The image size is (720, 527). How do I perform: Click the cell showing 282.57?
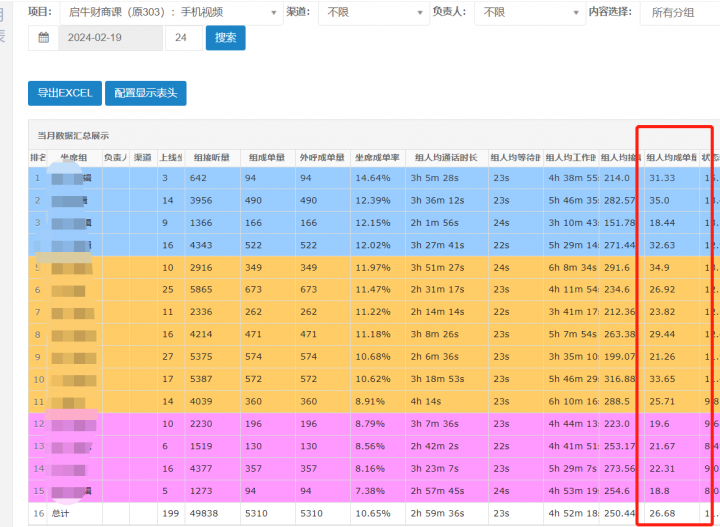[620, 201]
